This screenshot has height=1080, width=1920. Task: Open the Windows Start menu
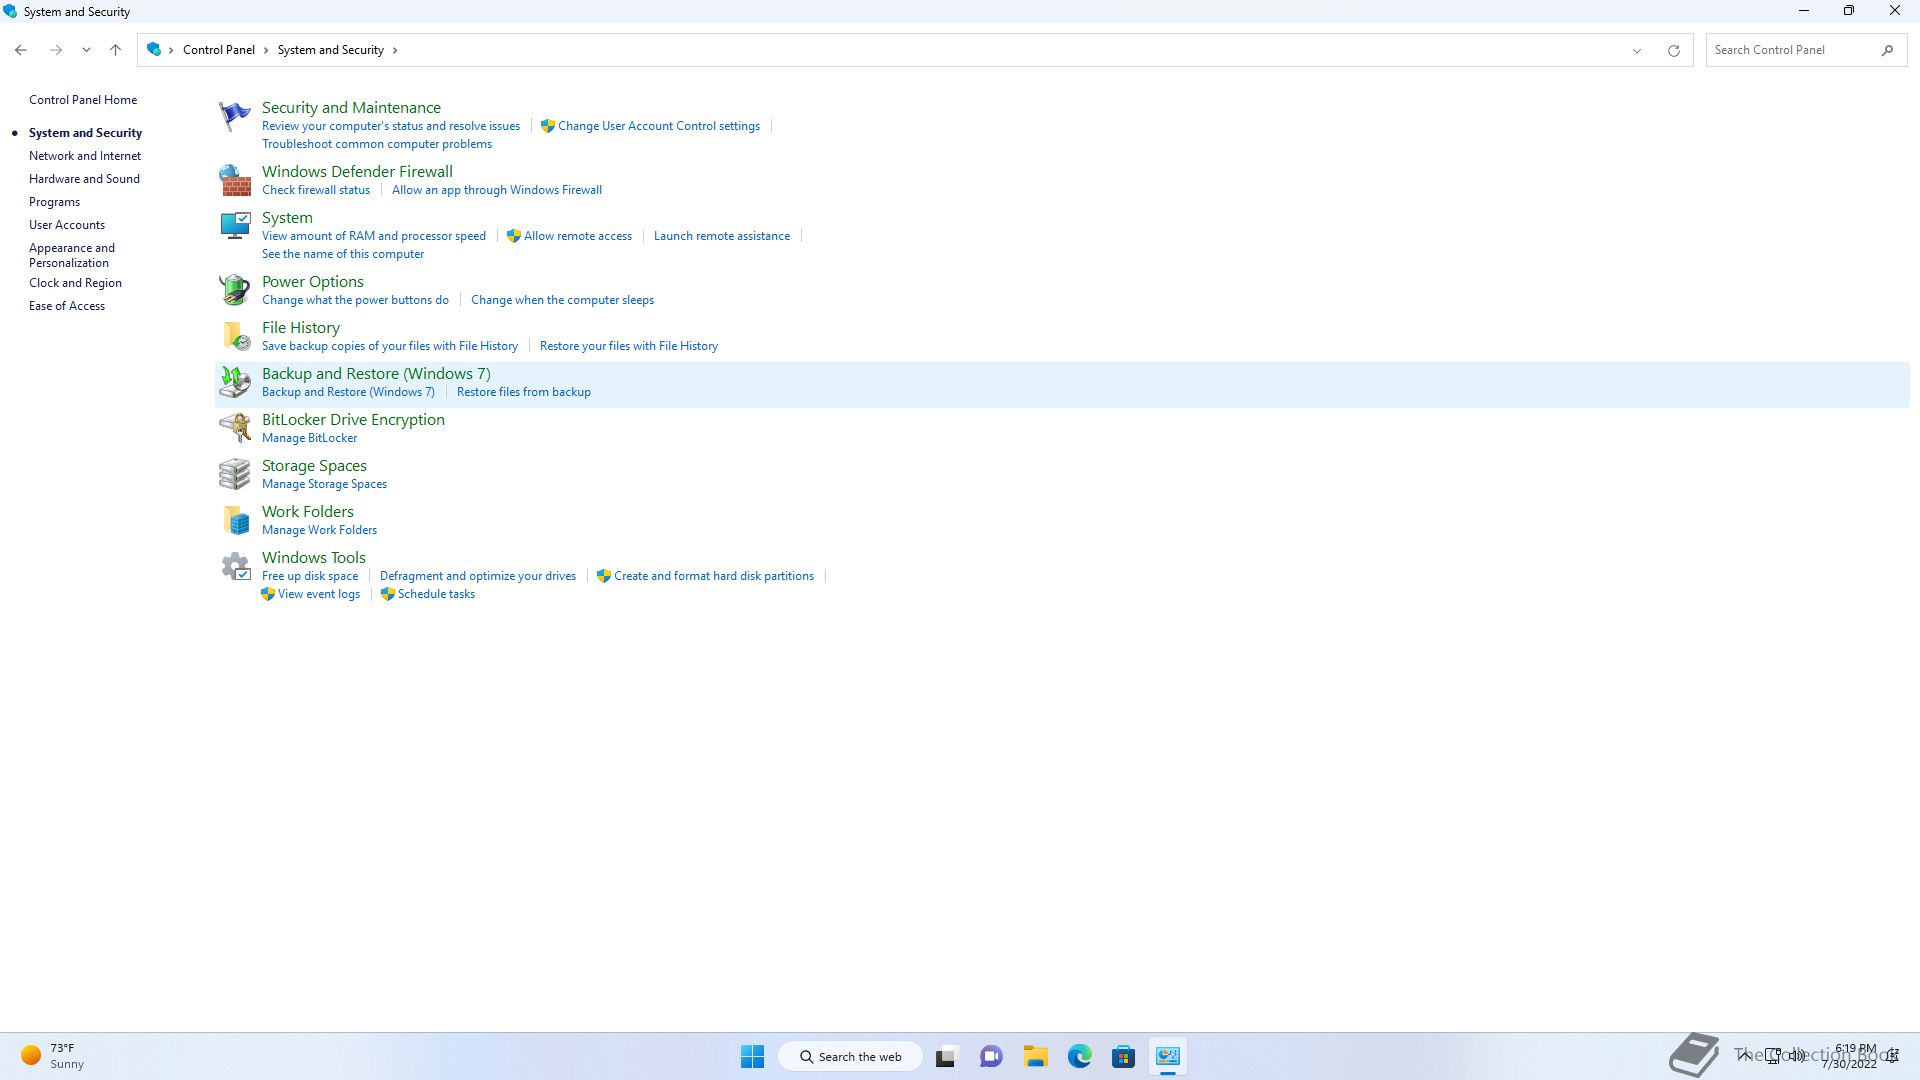[x=752, y=1056]
